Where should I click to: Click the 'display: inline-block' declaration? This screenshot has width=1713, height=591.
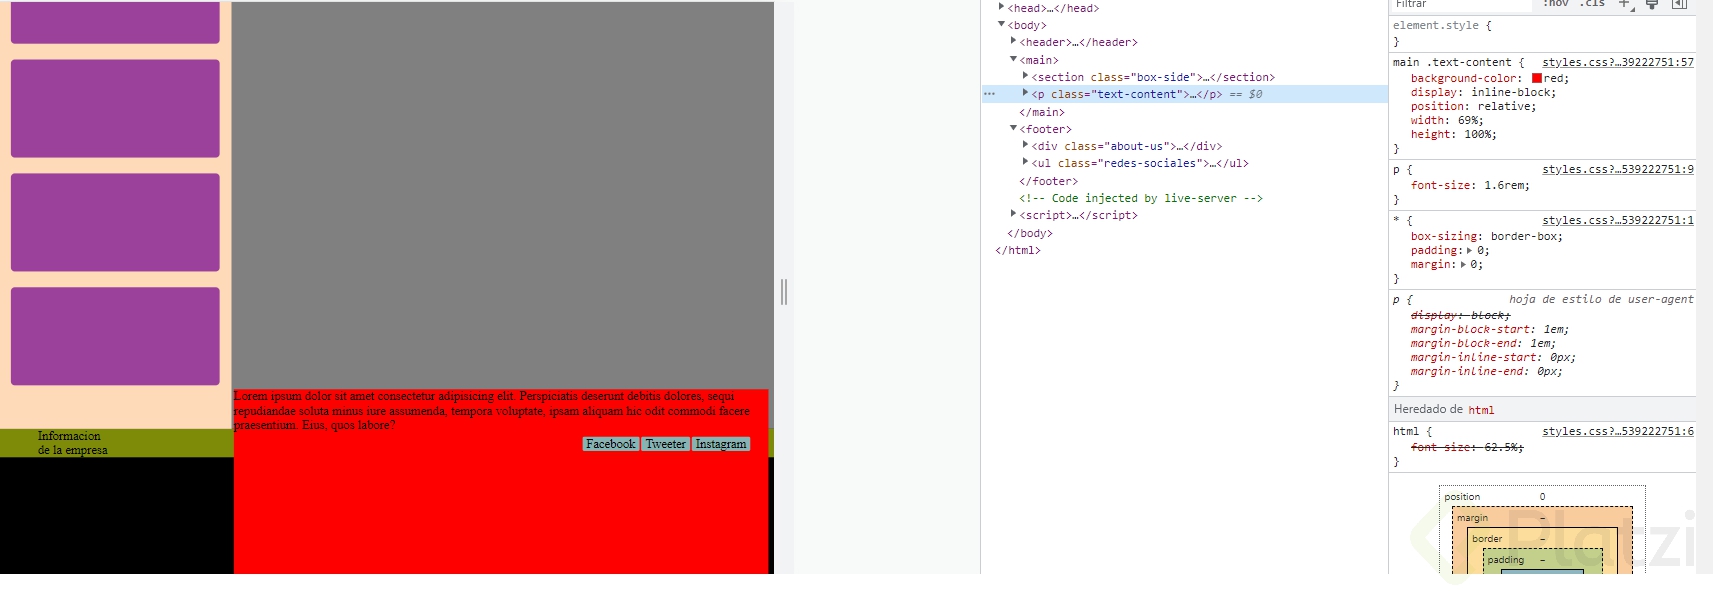click(x=1484, y=93)
